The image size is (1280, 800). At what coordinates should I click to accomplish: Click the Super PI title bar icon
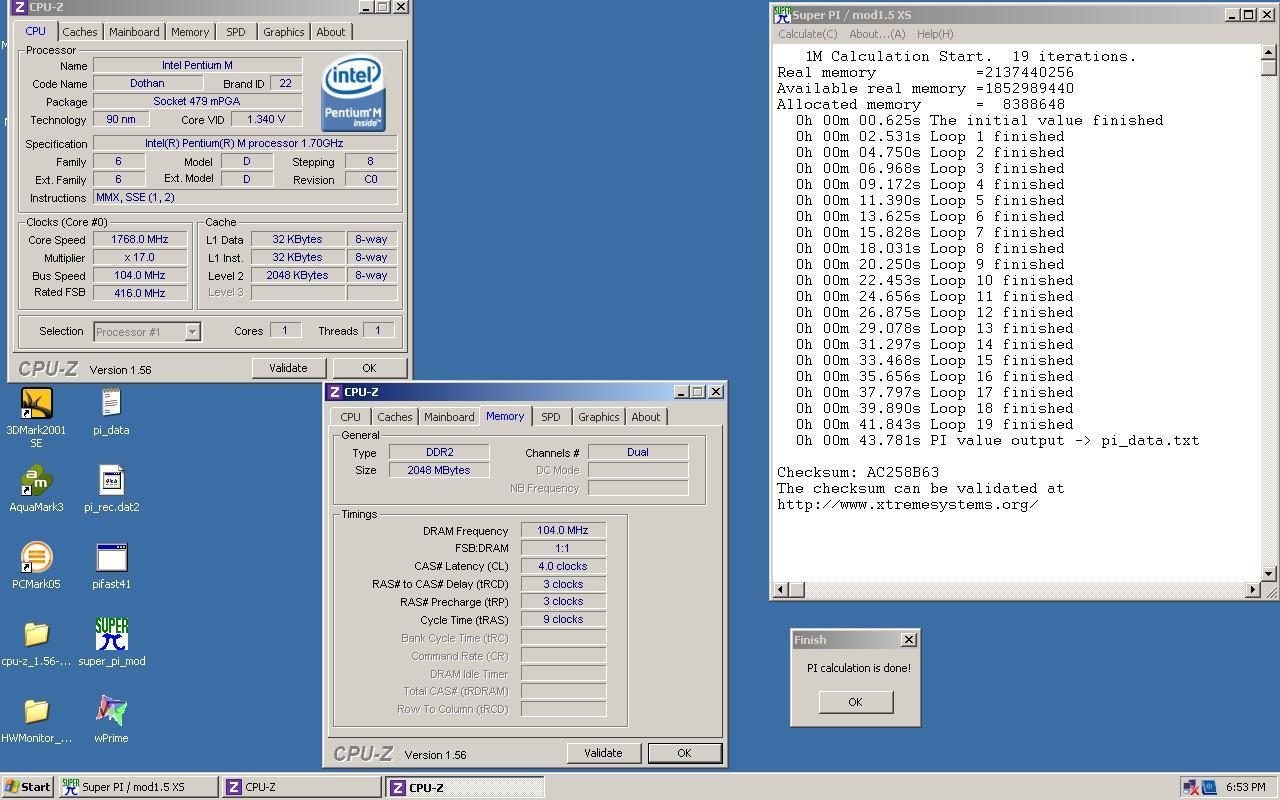pos(781,14)
